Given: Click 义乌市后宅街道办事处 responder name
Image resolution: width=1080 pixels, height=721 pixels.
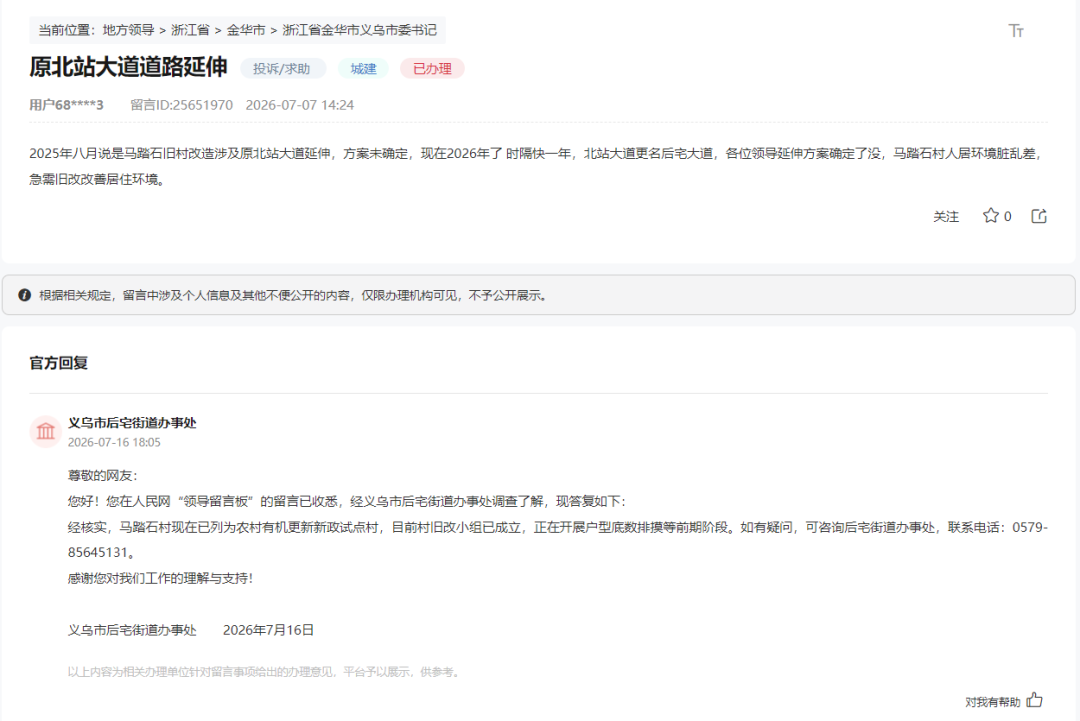Looking at the screenshot, I should click(132, 423).
